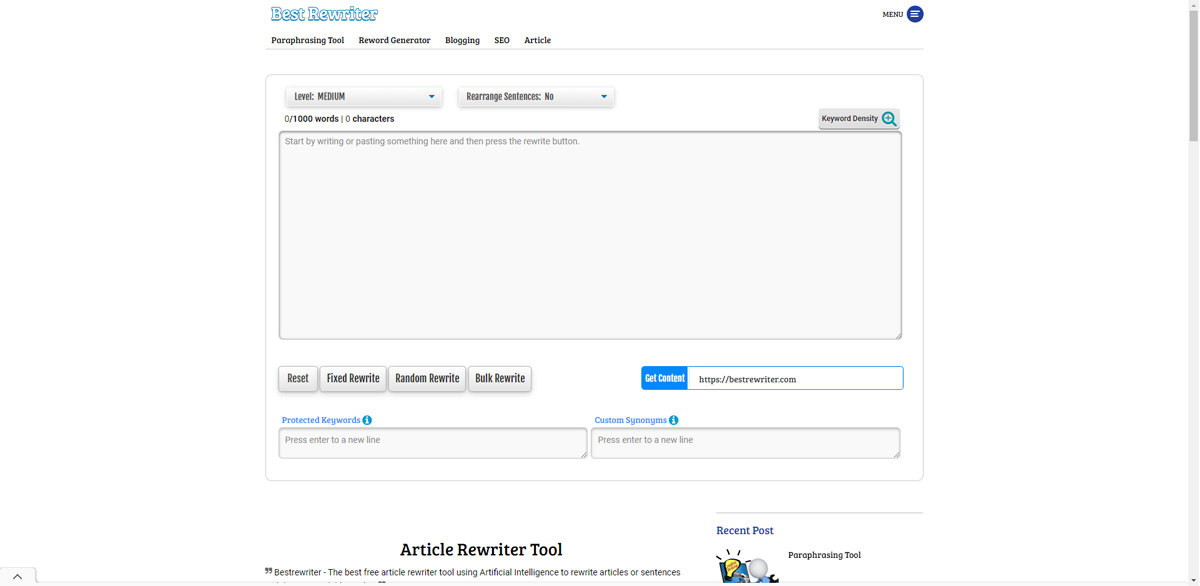Open the hamburger MENU icon
This screenshot has height=586, width=1200.
[x=915, y=14]
